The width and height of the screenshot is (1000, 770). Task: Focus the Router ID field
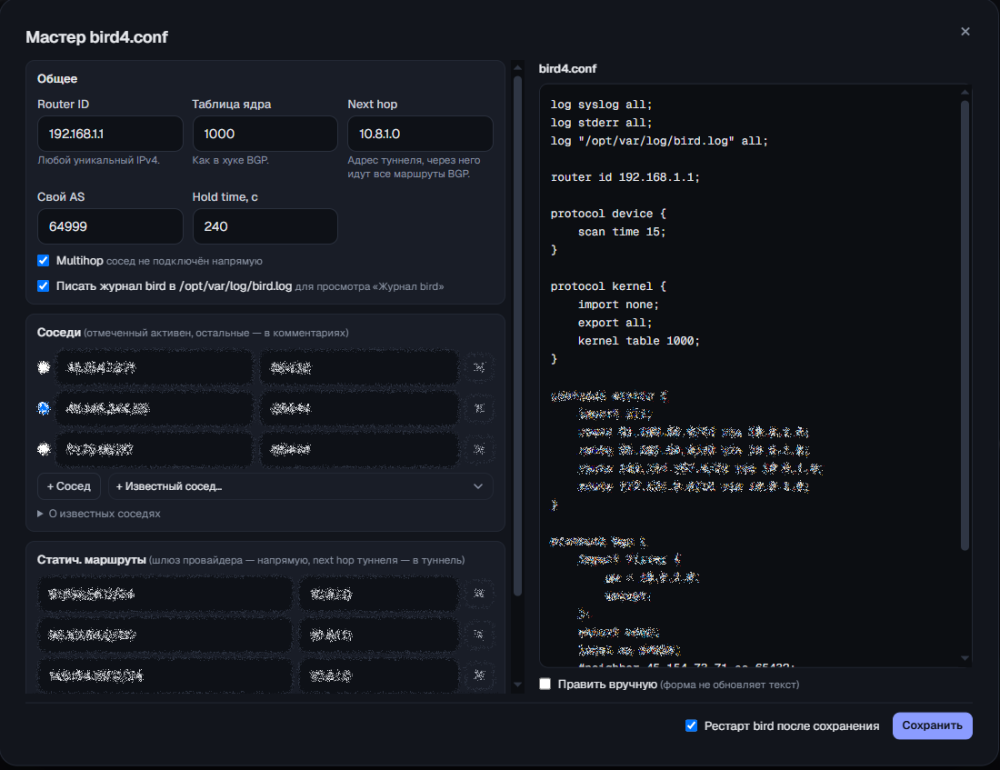(x=110, y=134)
